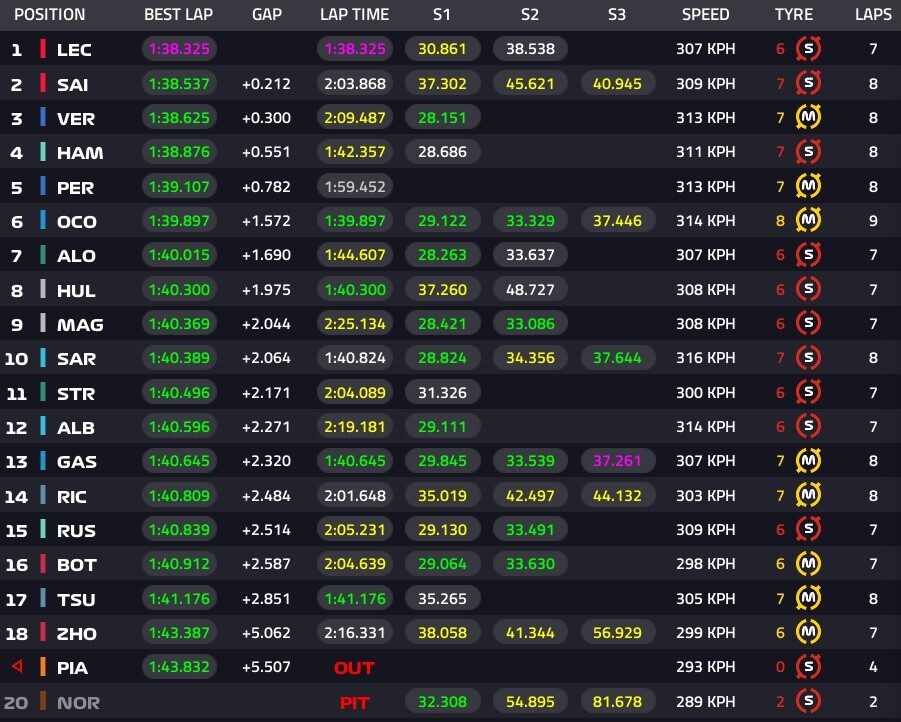Click the TYRE column header
This screenshot has width=901, height=722.
(794, 15)
